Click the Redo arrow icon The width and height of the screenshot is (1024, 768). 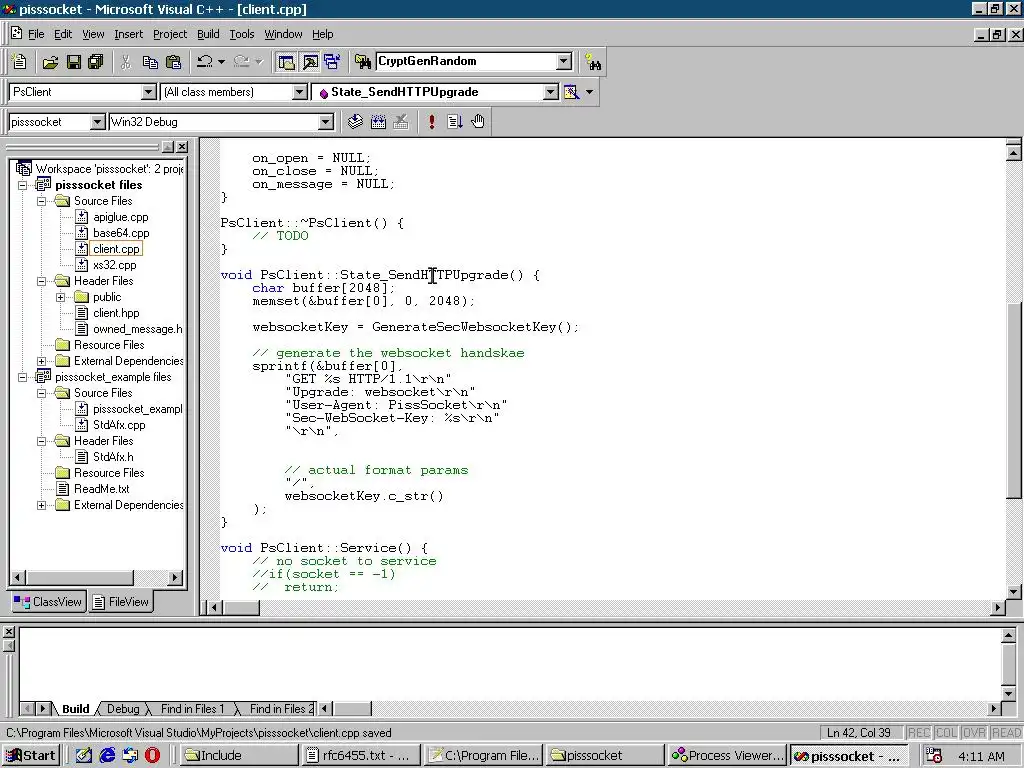pyautogui.click(x=242, y=61)
